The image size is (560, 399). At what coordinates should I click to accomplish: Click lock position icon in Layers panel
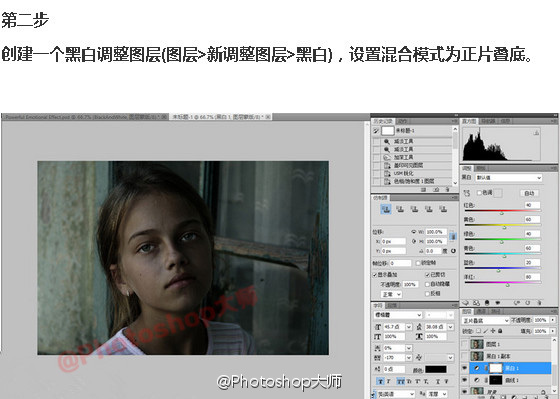(x=493, y=331)
